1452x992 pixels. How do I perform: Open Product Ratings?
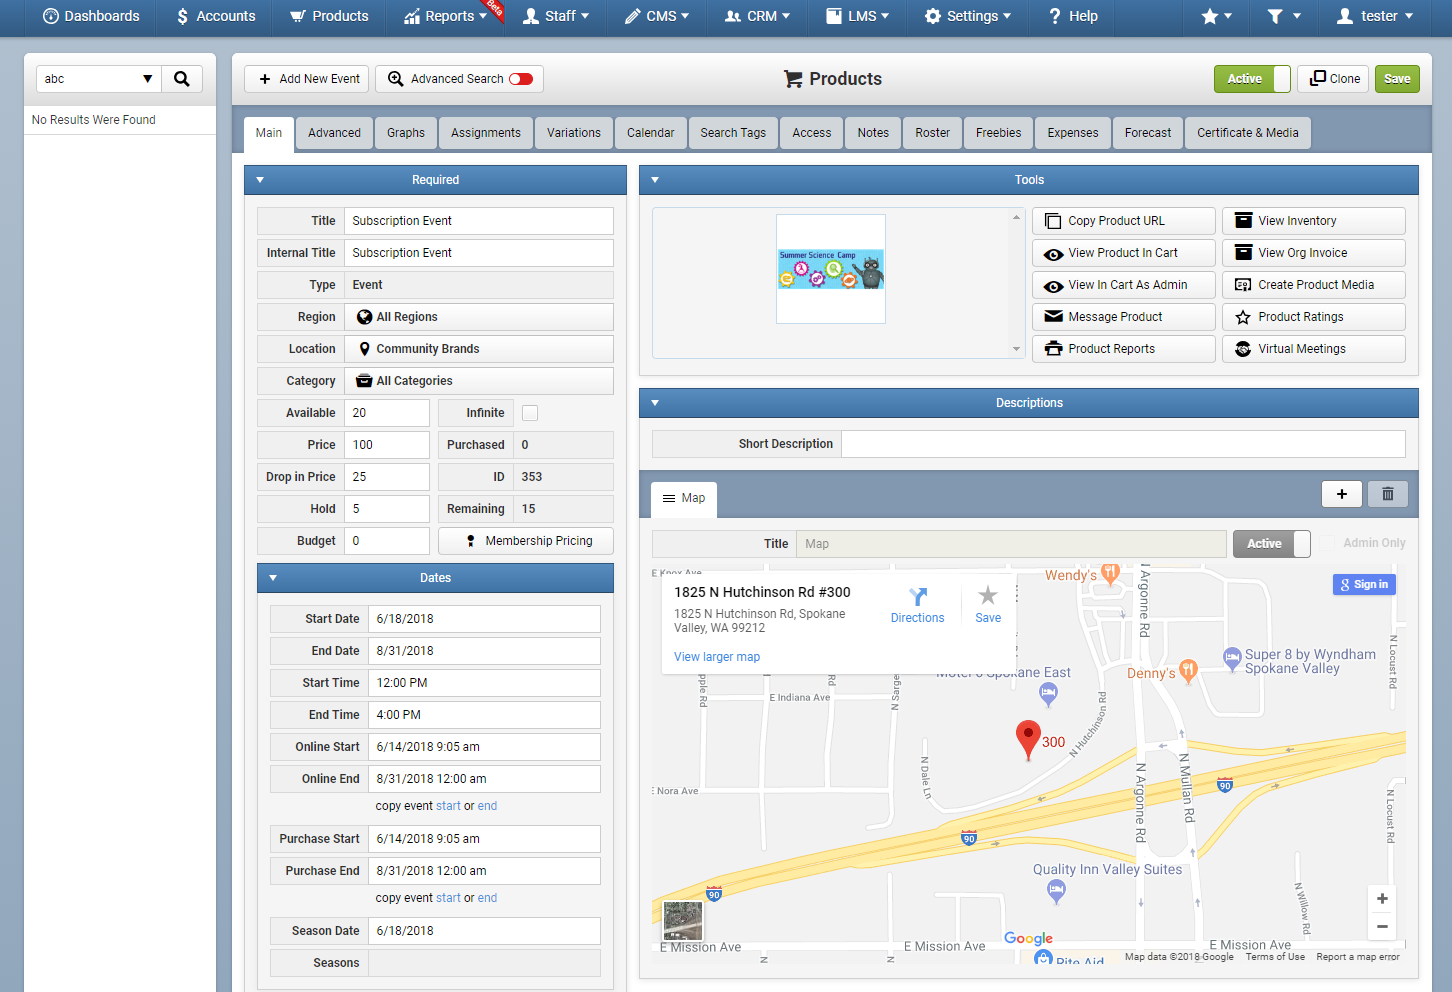(1313, 317)
